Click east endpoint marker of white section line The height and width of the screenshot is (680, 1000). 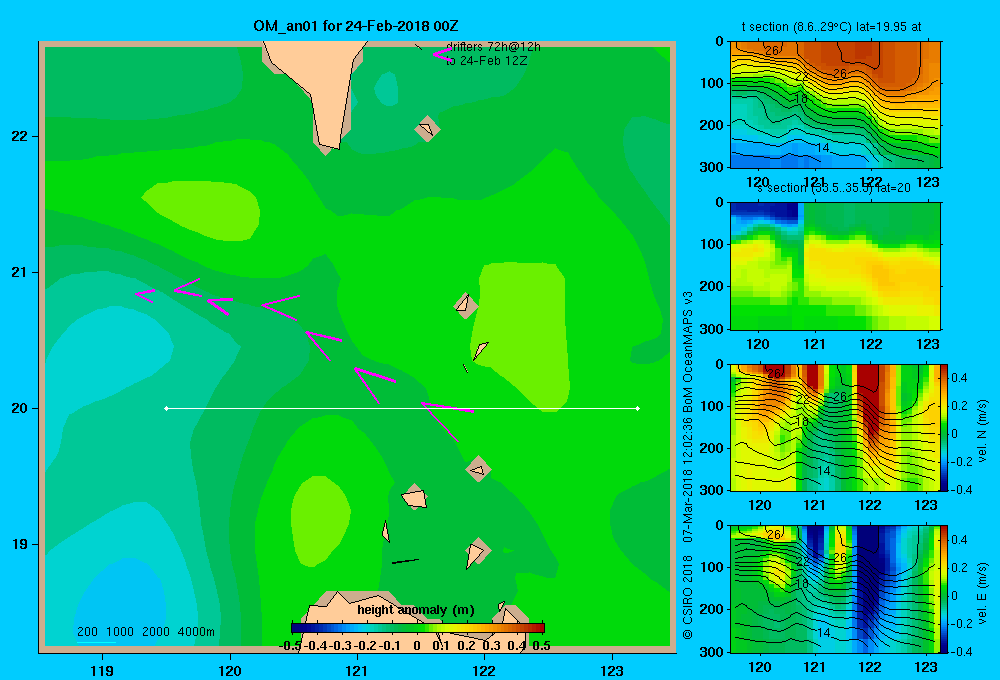tap(638, 408)
